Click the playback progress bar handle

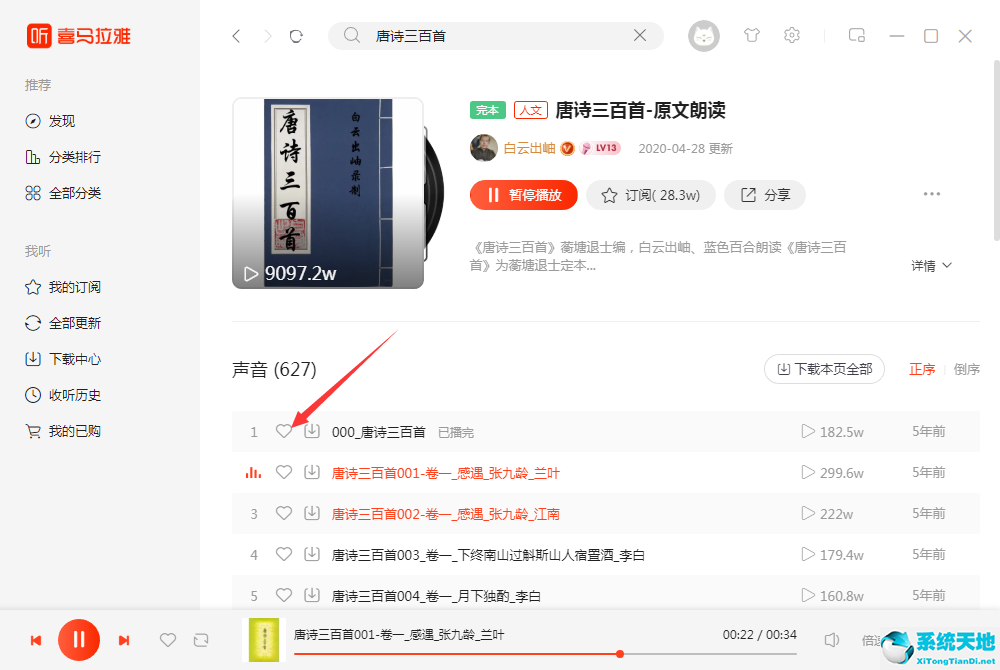pos(620,654)
